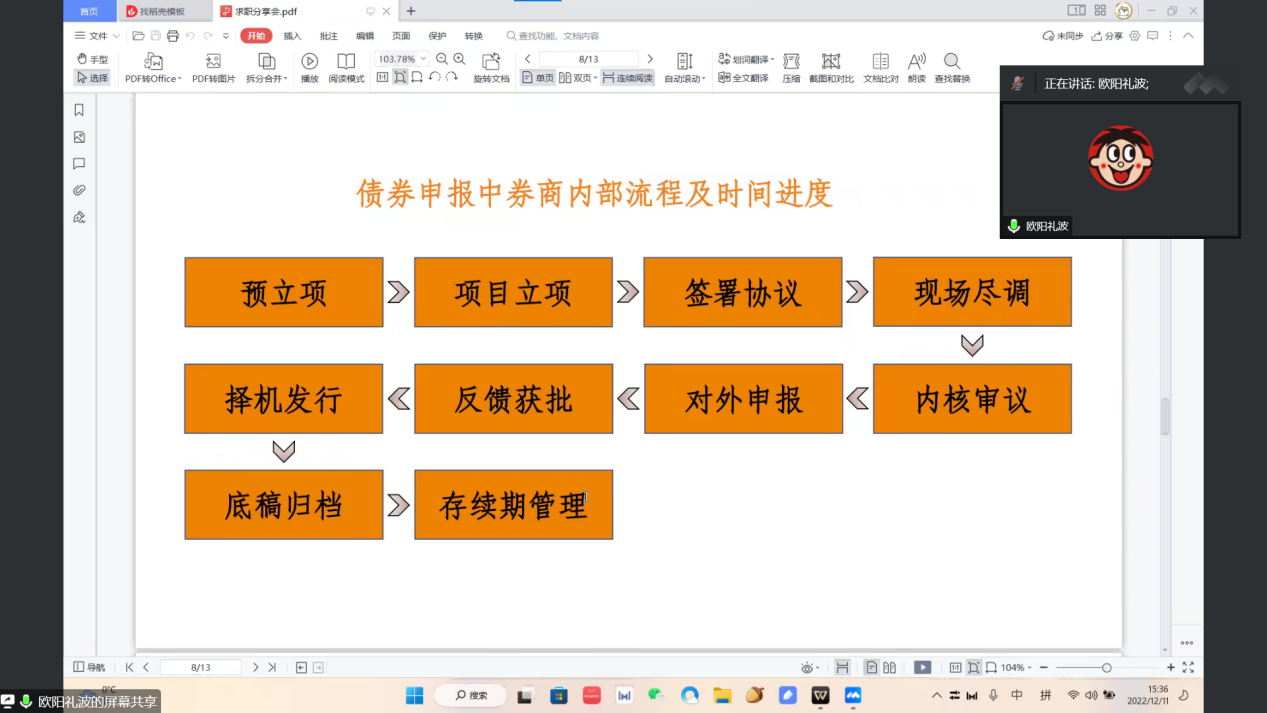Open the attachments paperclip sidebar icon

pyautogui.click(x=79, y=190)
